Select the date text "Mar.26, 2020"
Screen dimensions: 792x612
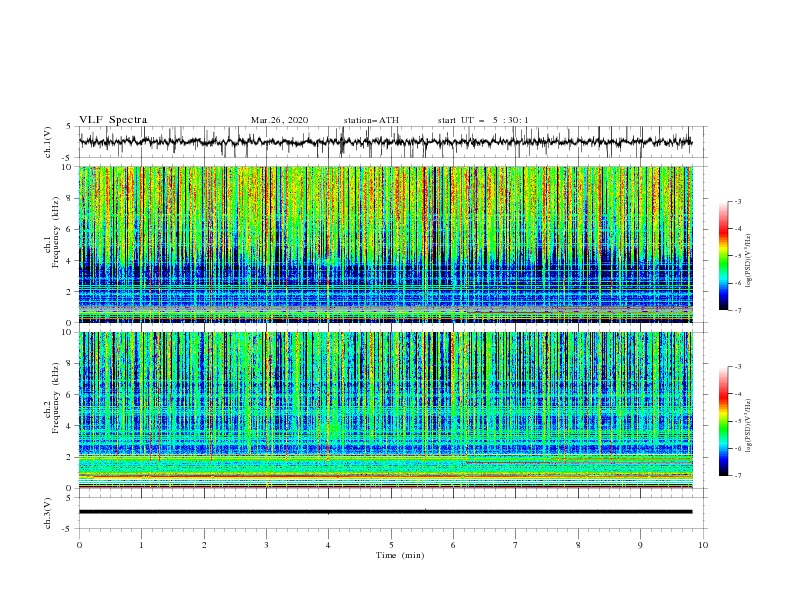[x=279, y=120]
